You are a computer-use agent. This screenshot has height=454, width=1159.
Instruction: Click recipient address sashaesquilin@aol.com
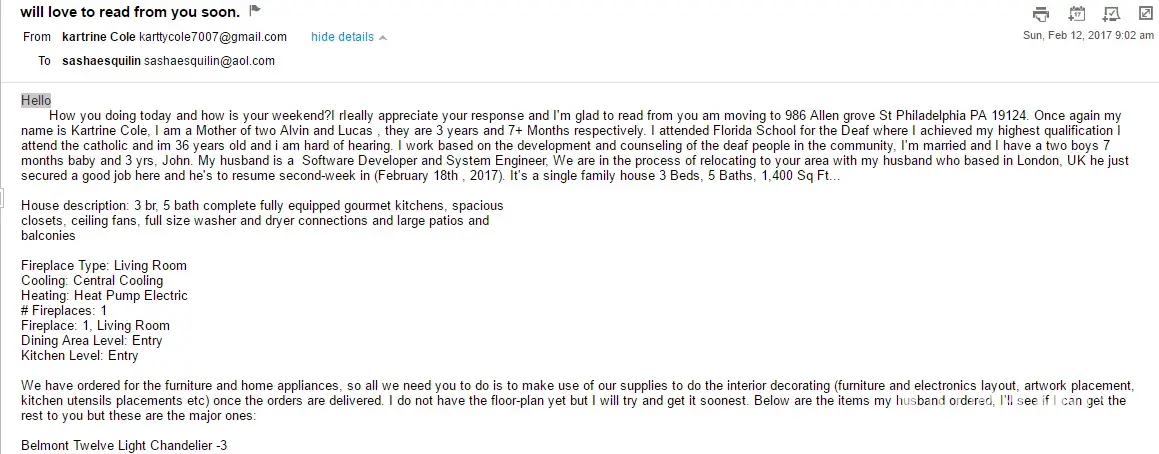[209, 61]
